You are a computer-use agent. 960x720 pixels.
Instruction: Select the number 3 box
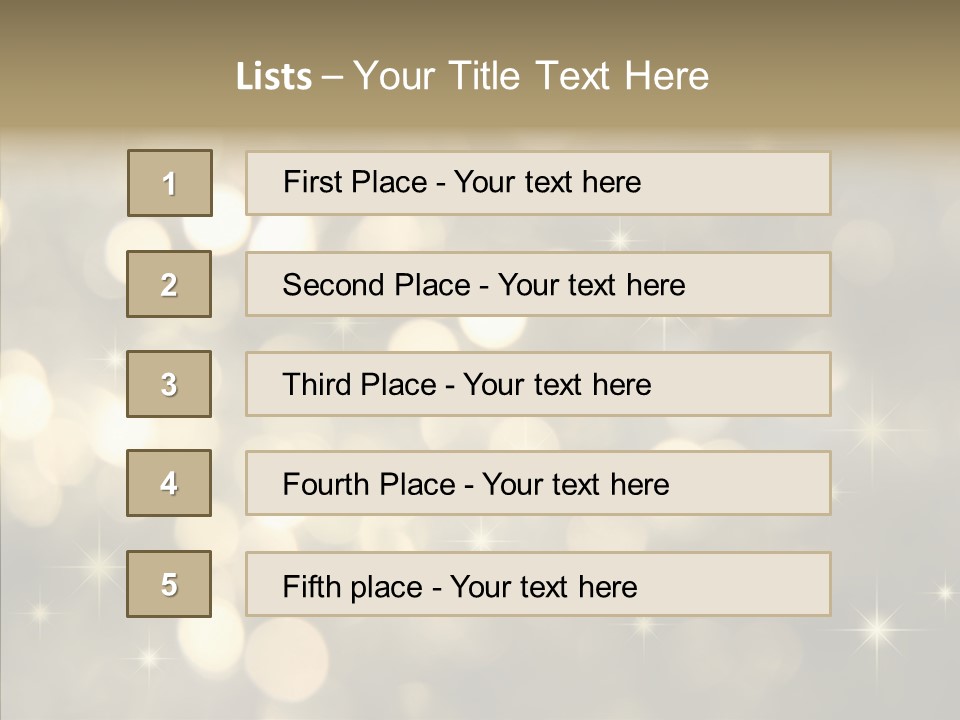pos(169,384)
